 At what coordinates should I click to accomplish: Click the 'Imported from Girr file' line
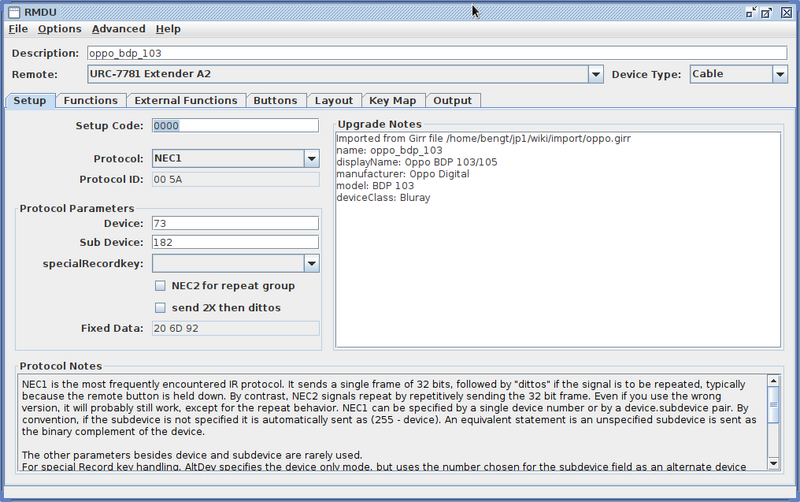coord(483,139)
